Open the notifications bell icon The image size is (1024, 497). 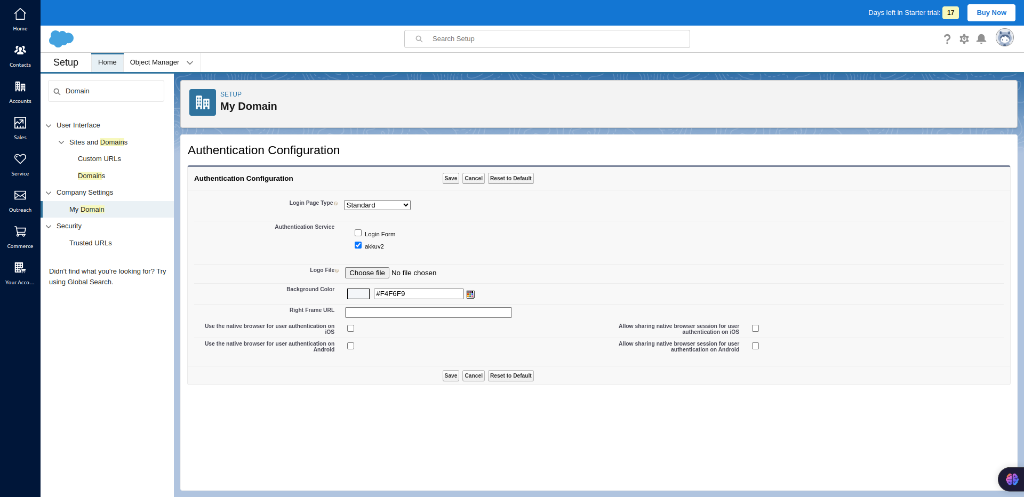coord(981,39)
